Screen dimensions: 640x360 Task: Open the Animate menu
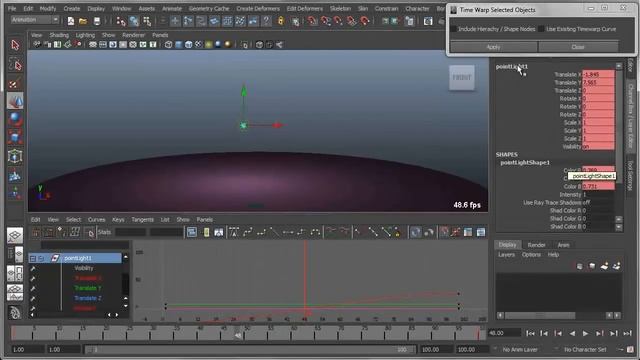(x=172, y=9)
